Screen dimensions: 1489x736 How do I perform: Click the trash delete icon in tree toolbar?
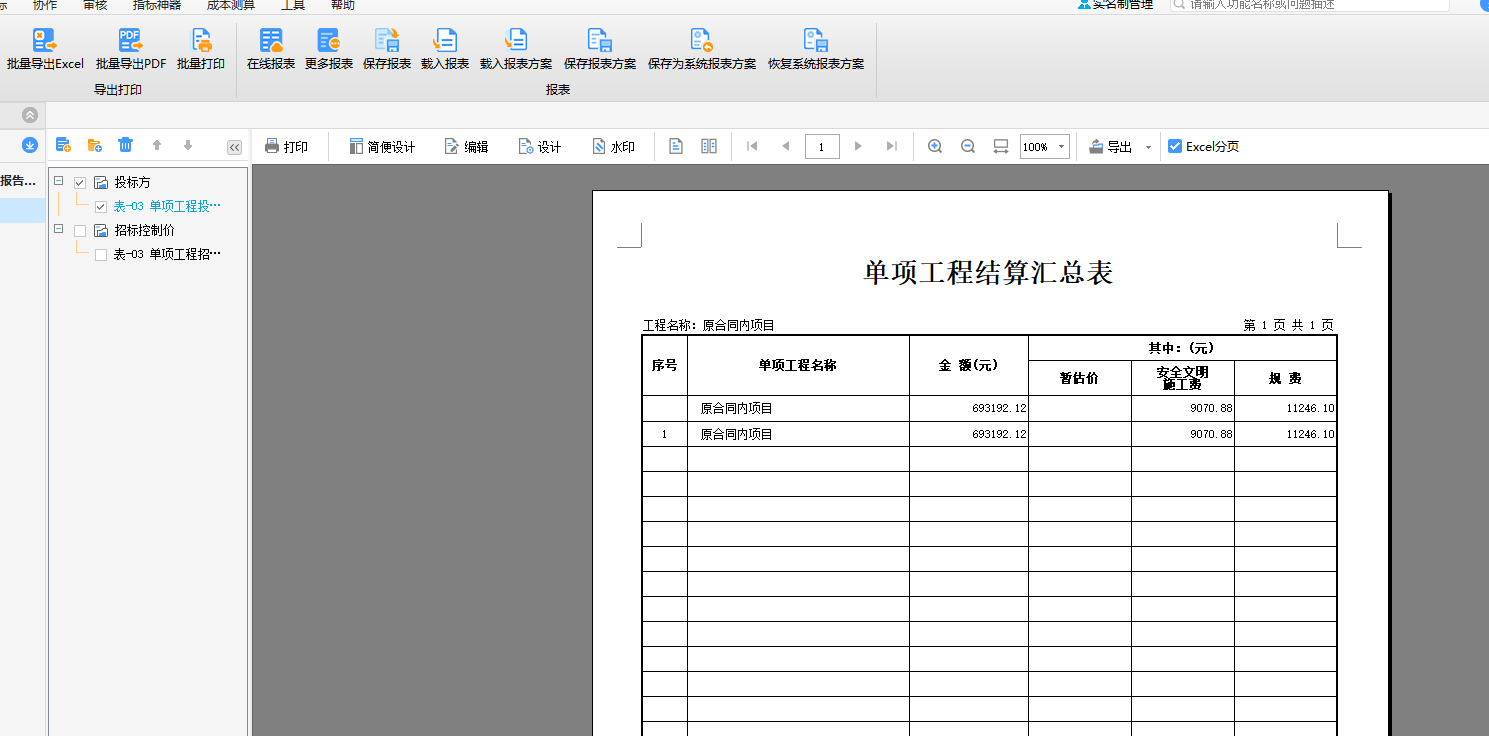[x=125, y=146]
